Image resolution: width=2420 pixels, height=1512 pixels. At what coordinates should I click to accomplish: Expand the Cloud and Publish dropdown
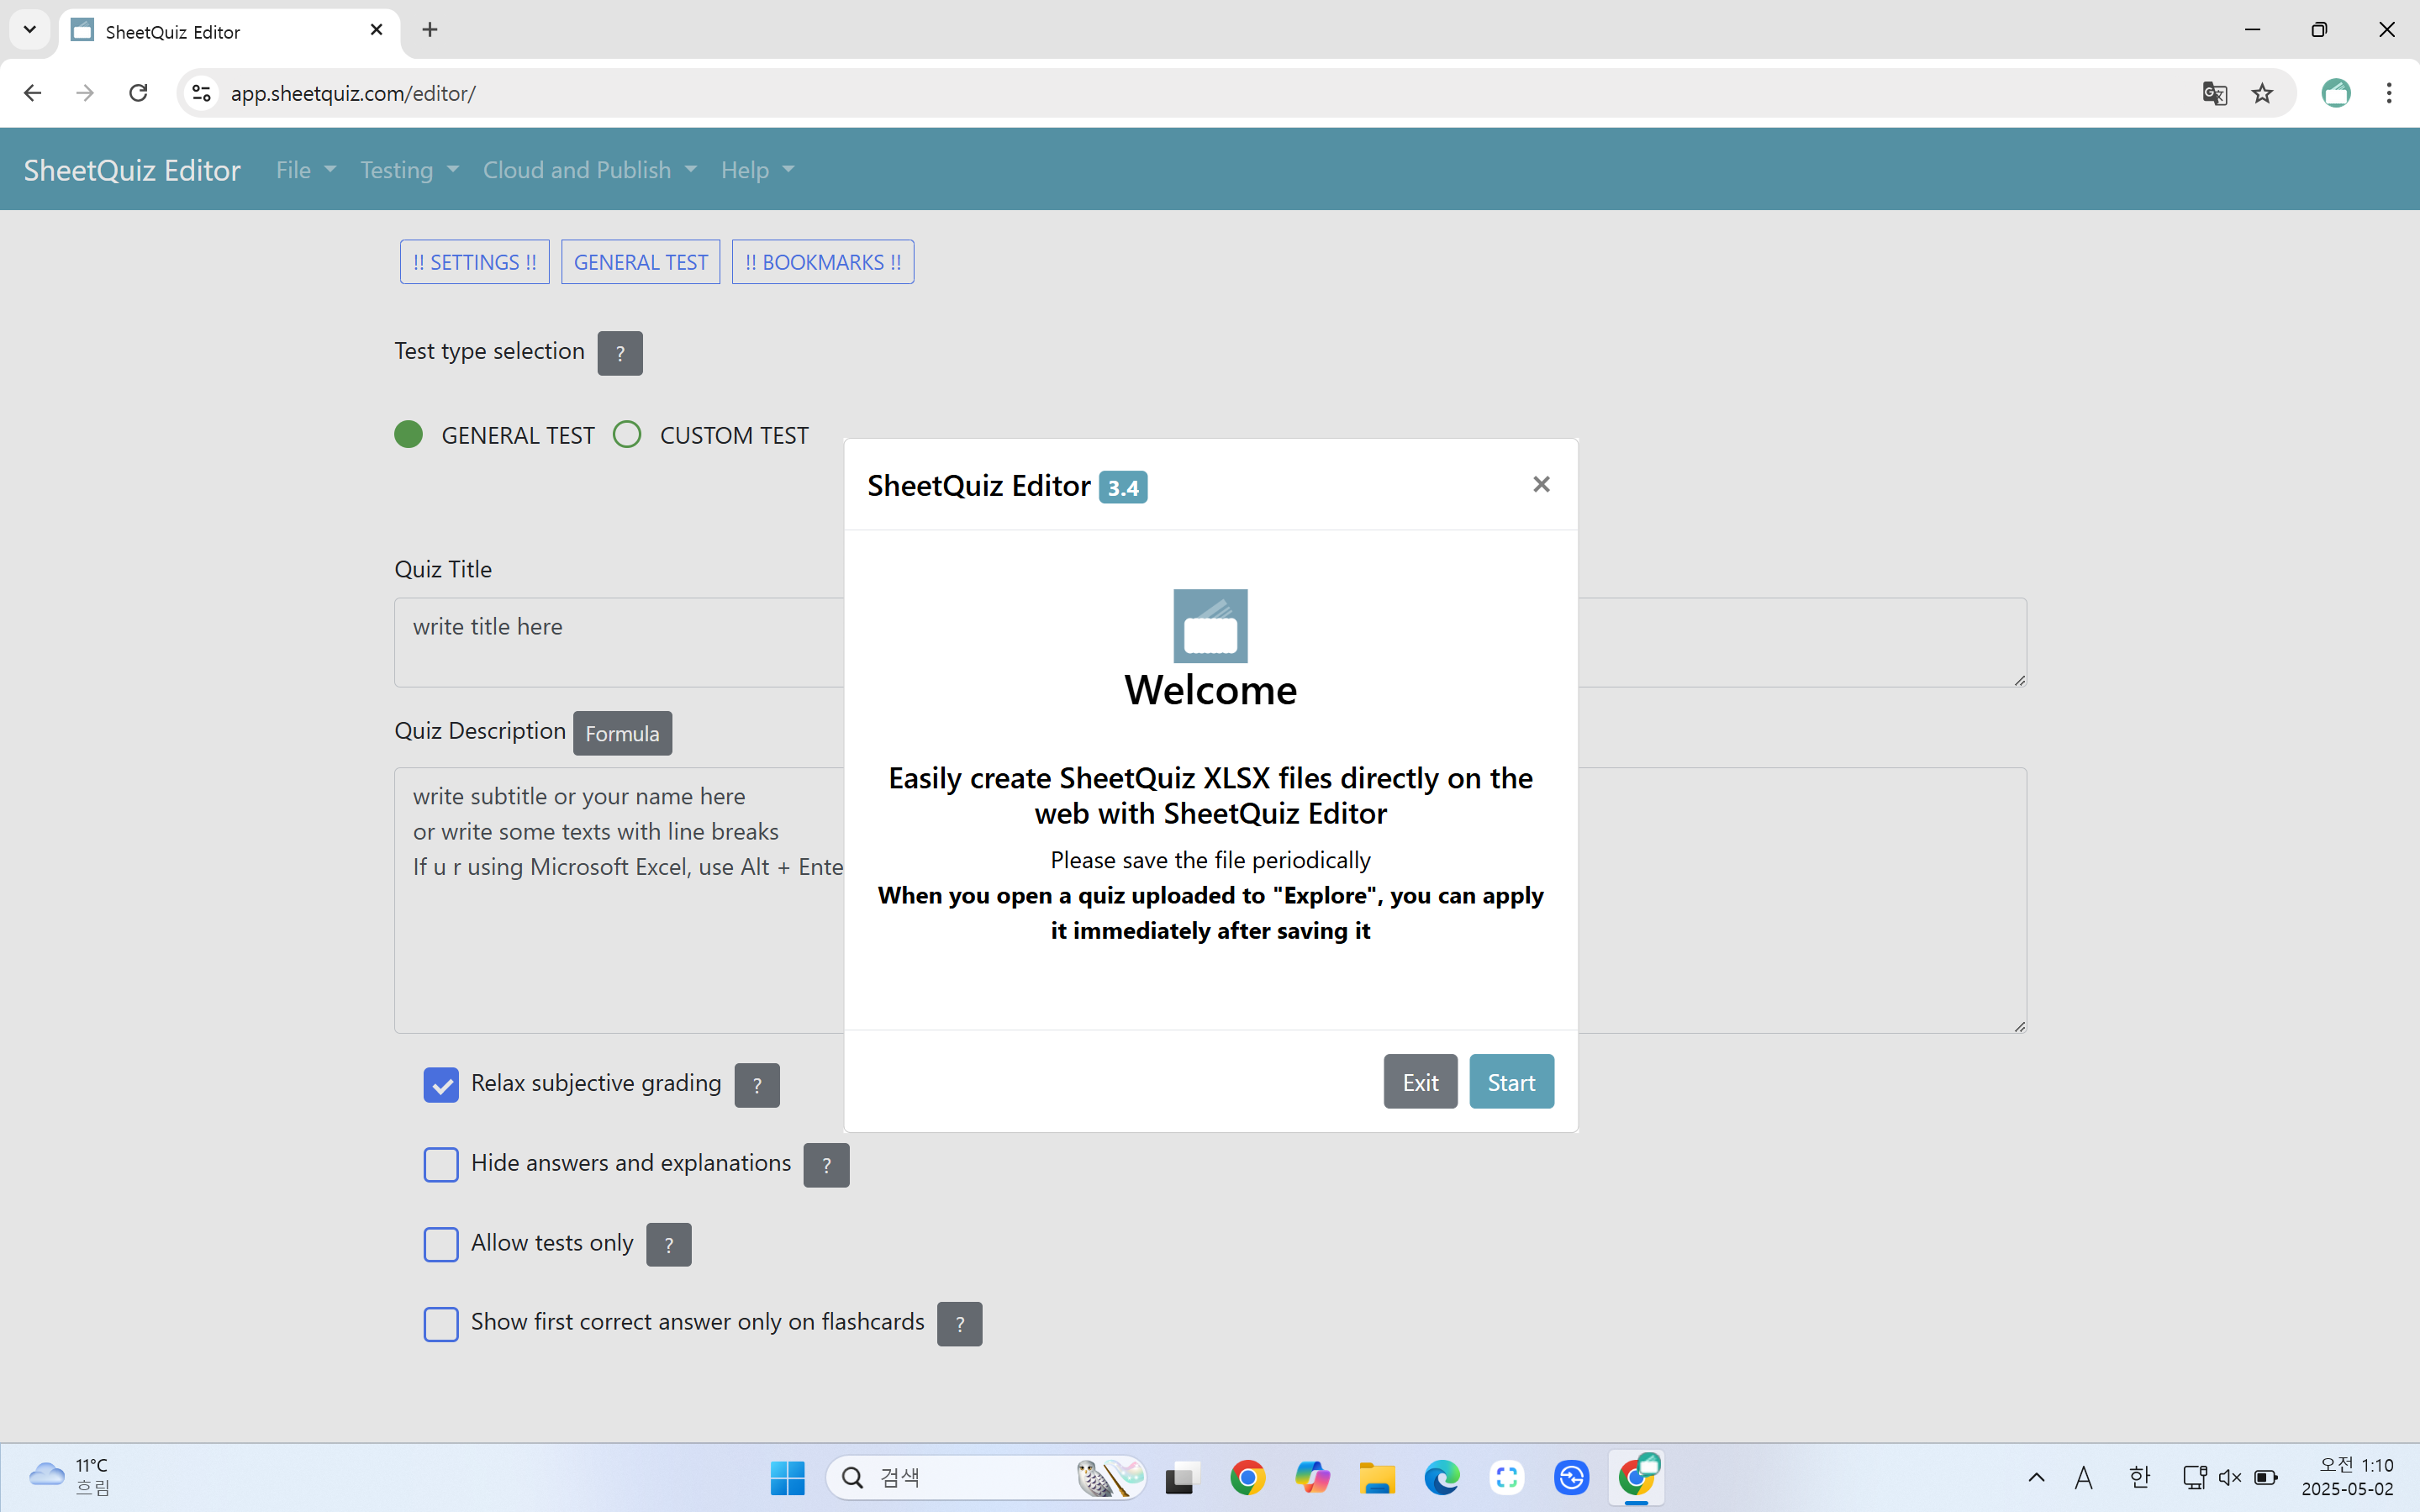[589, 170]
